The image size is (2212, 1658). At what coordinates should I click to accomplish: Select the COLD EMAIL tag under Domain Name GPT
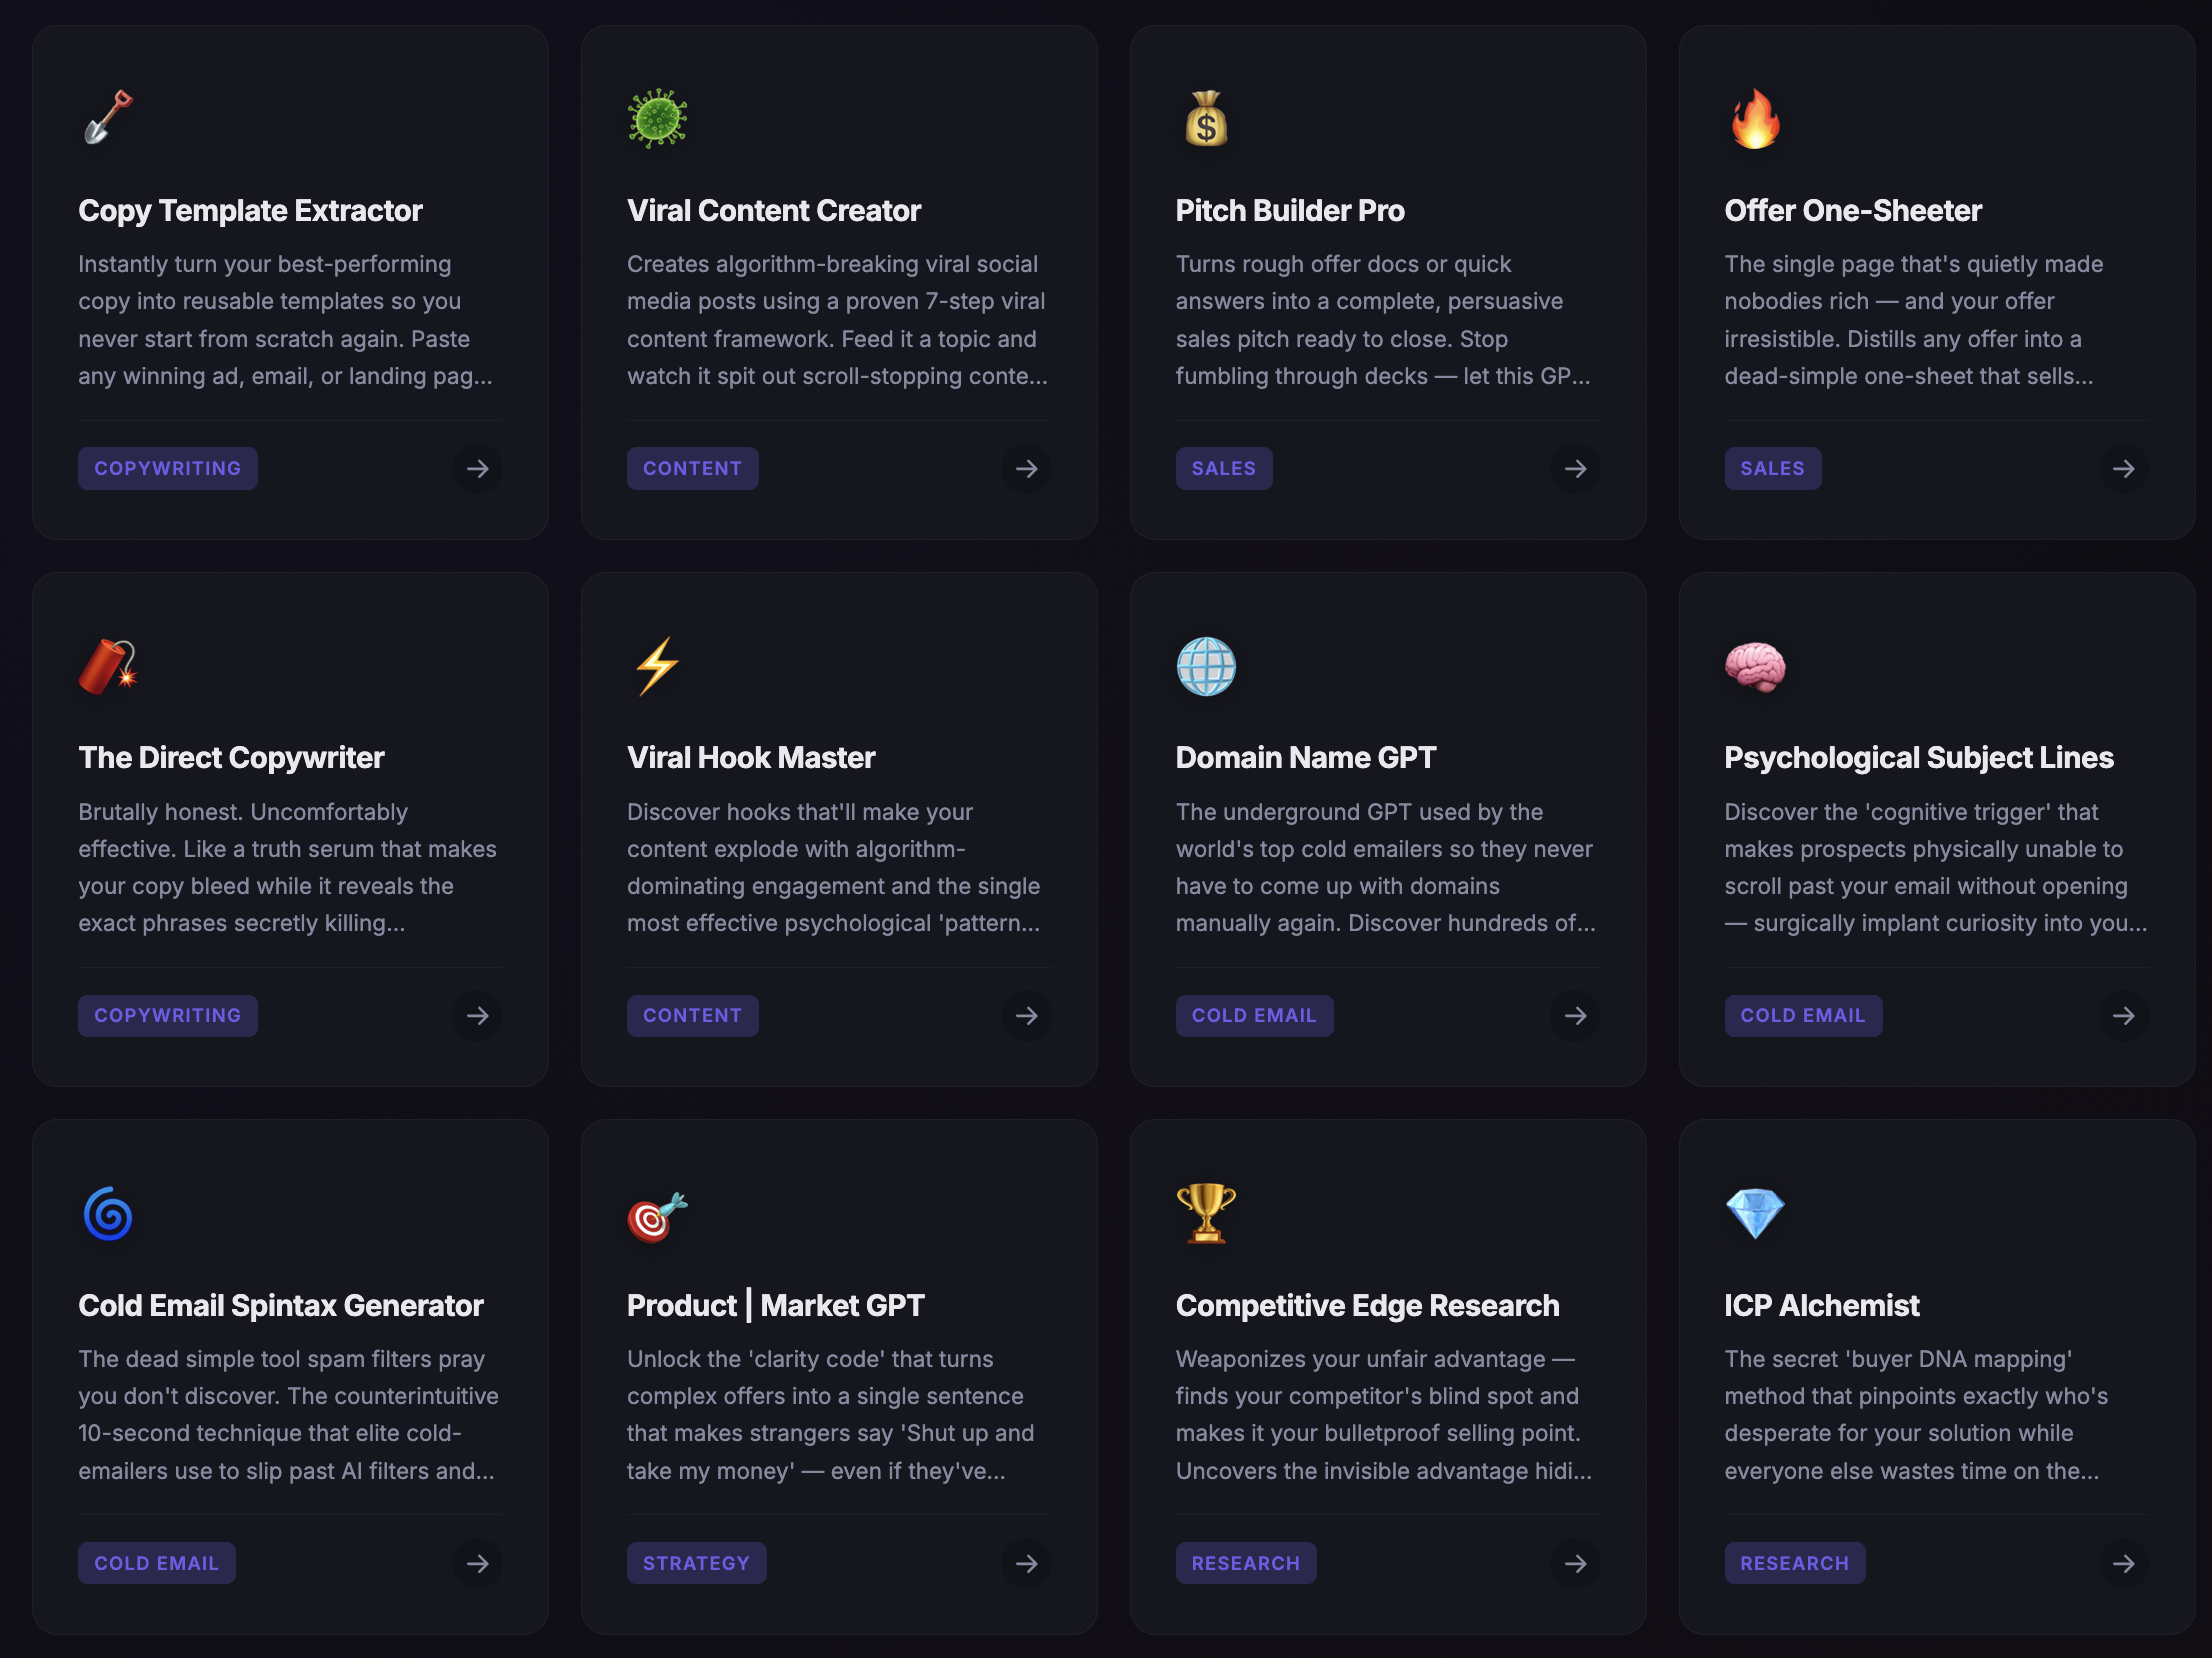click(1254, 1015)
